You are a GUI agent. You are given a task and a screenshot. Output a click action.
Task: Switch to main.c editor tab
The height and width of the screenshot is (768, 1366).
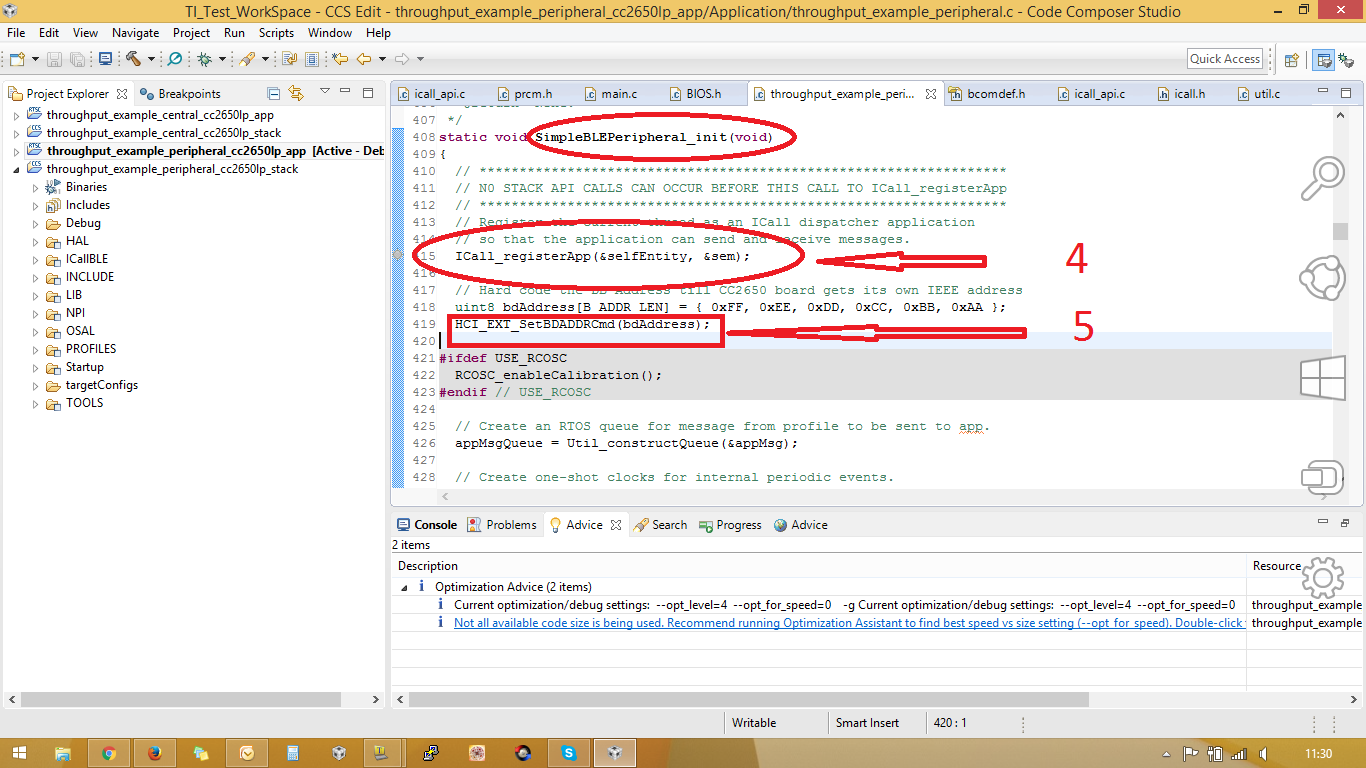click(609, 94)
